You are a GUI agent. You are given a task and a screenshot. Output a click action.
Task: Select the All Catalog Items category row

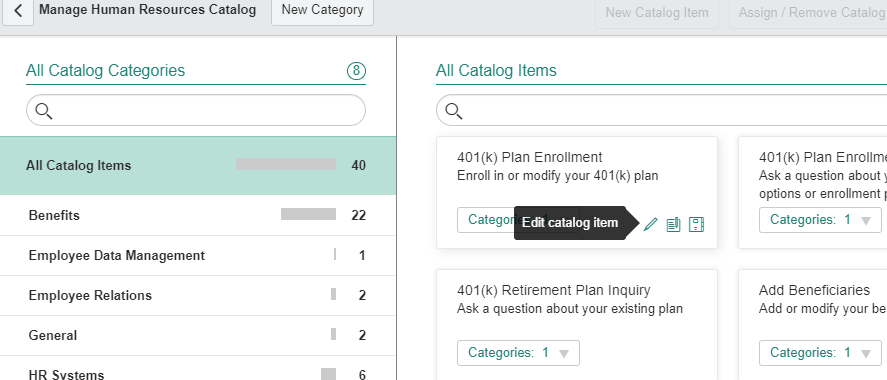click(198, 166)
